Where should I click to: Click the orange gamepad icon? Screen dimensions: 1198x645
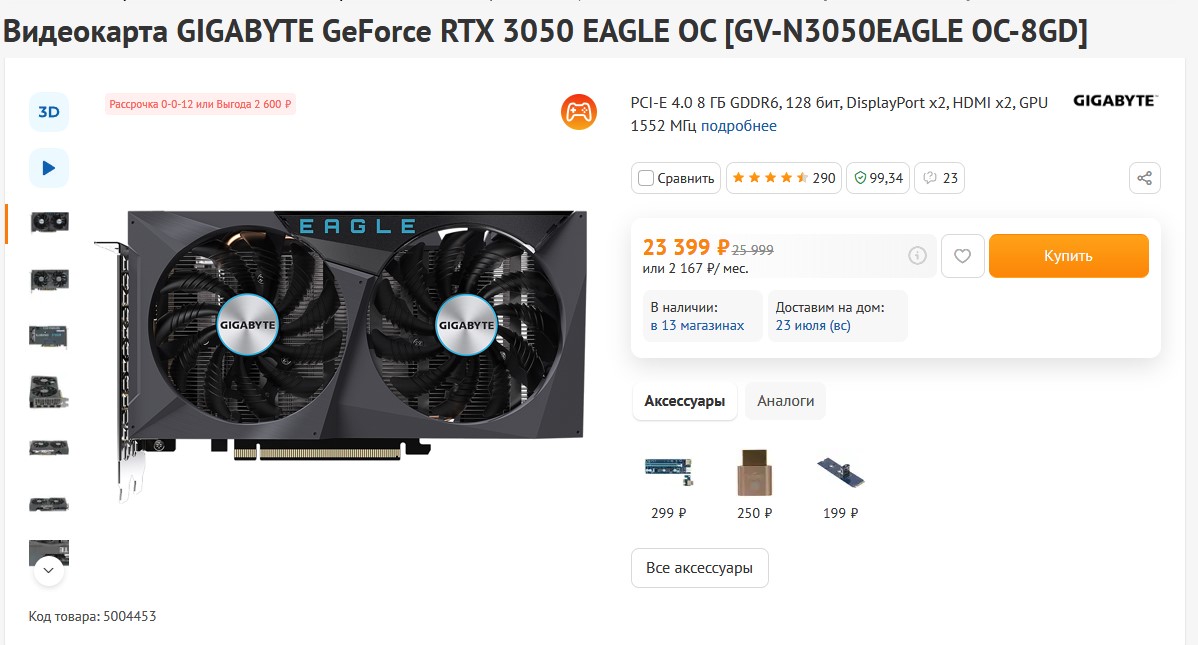click(578, 112)
